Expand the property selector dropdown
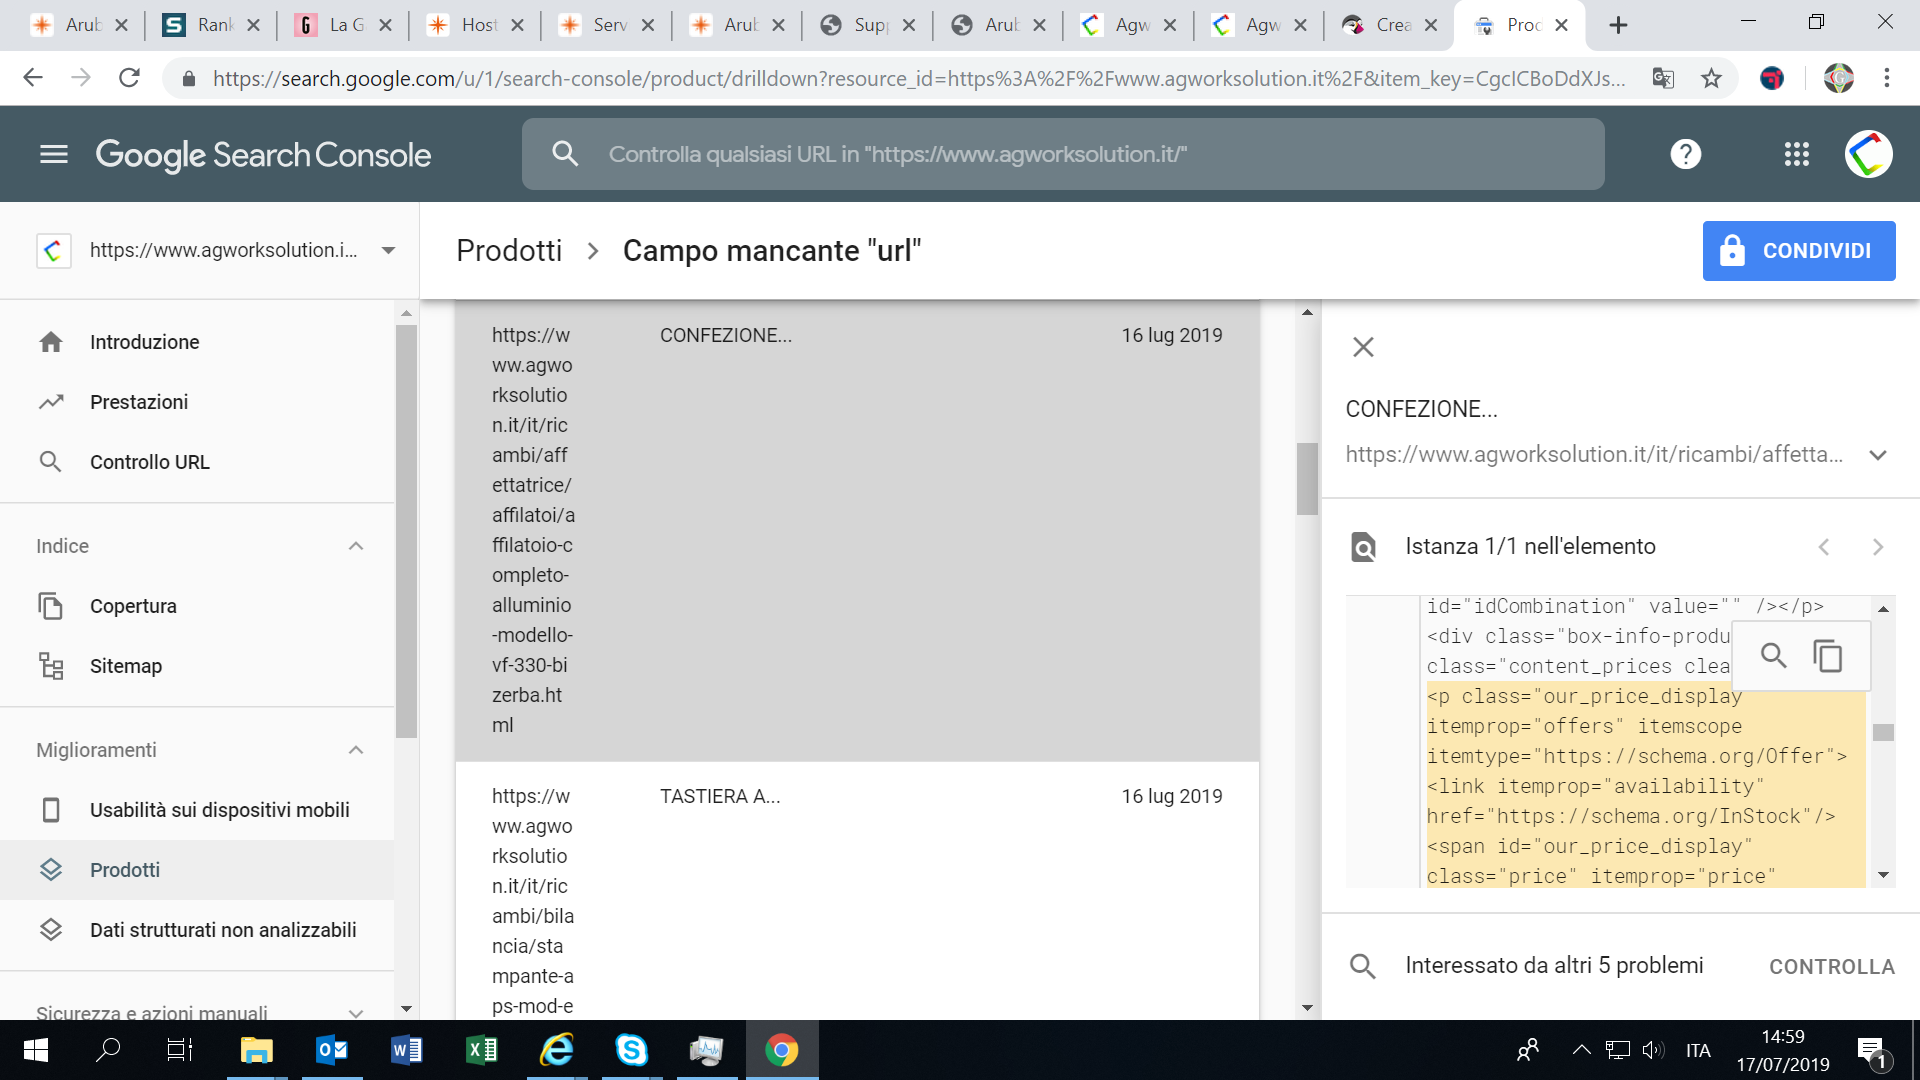Viewport: 1920px width, 1080px height. coord(388,251)
